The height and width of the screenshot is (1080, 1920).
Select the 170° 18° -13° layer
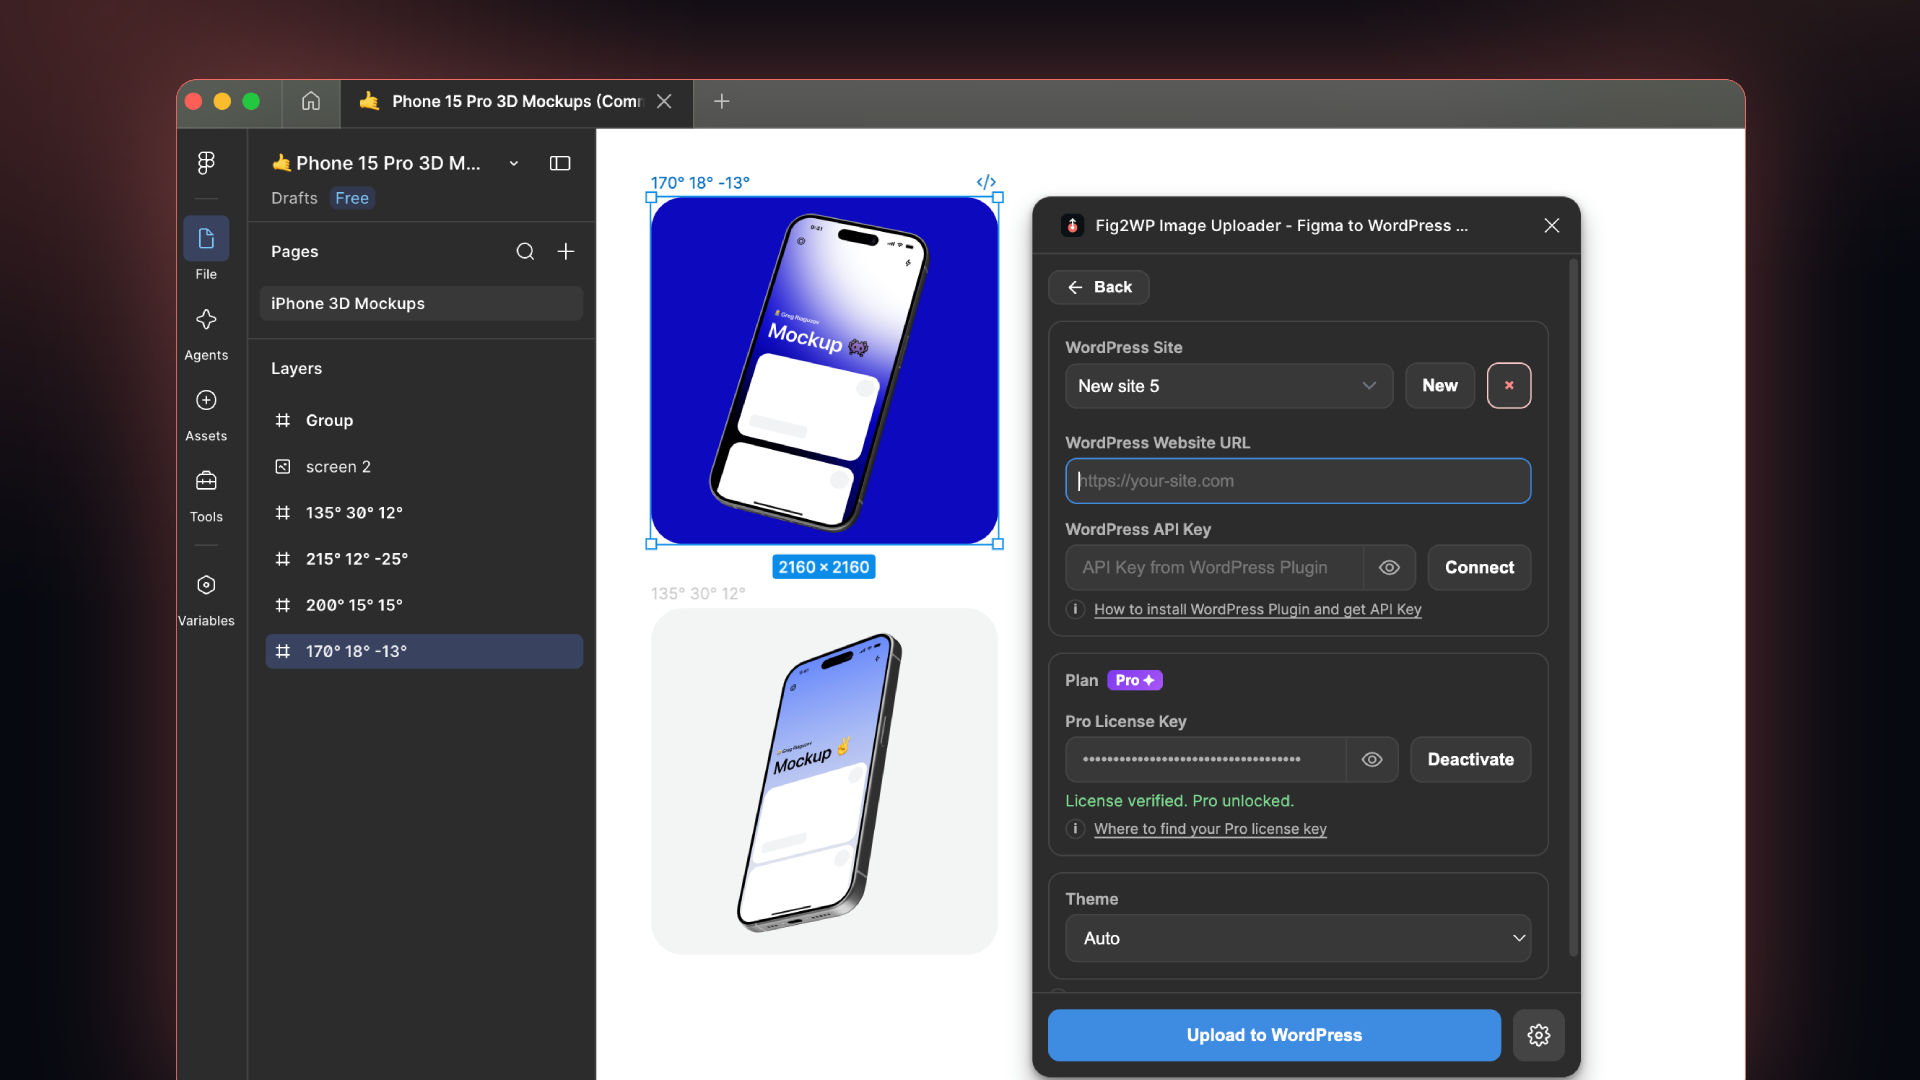click(x=424, y=652)
